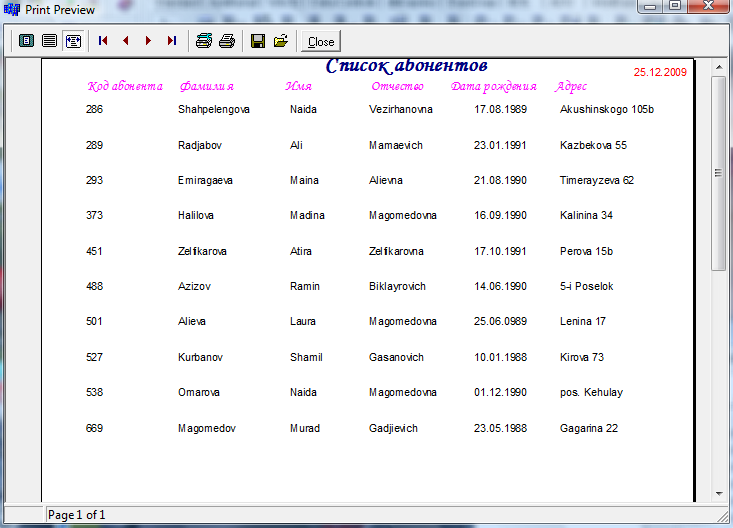733x528 pixels.
Task: Click the 'Список абонентов' report title
Action: 406,66
